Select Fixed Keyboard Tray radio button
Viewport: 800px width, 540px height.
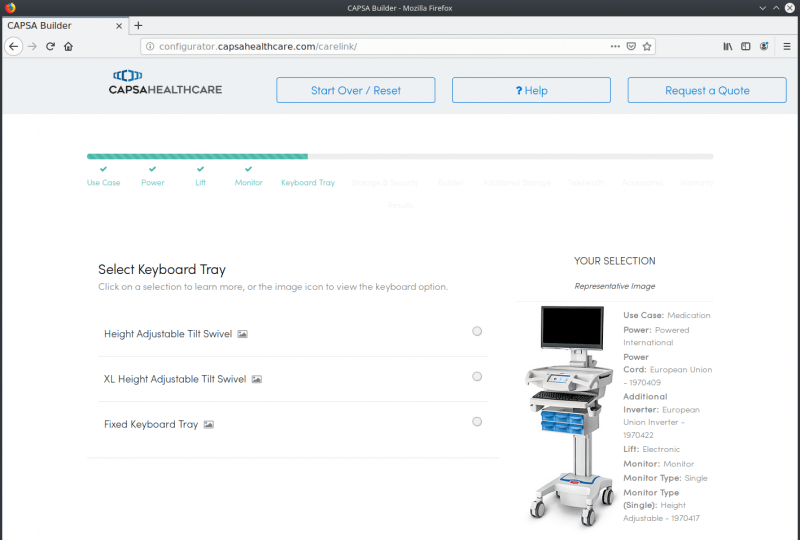click(477, 422)
